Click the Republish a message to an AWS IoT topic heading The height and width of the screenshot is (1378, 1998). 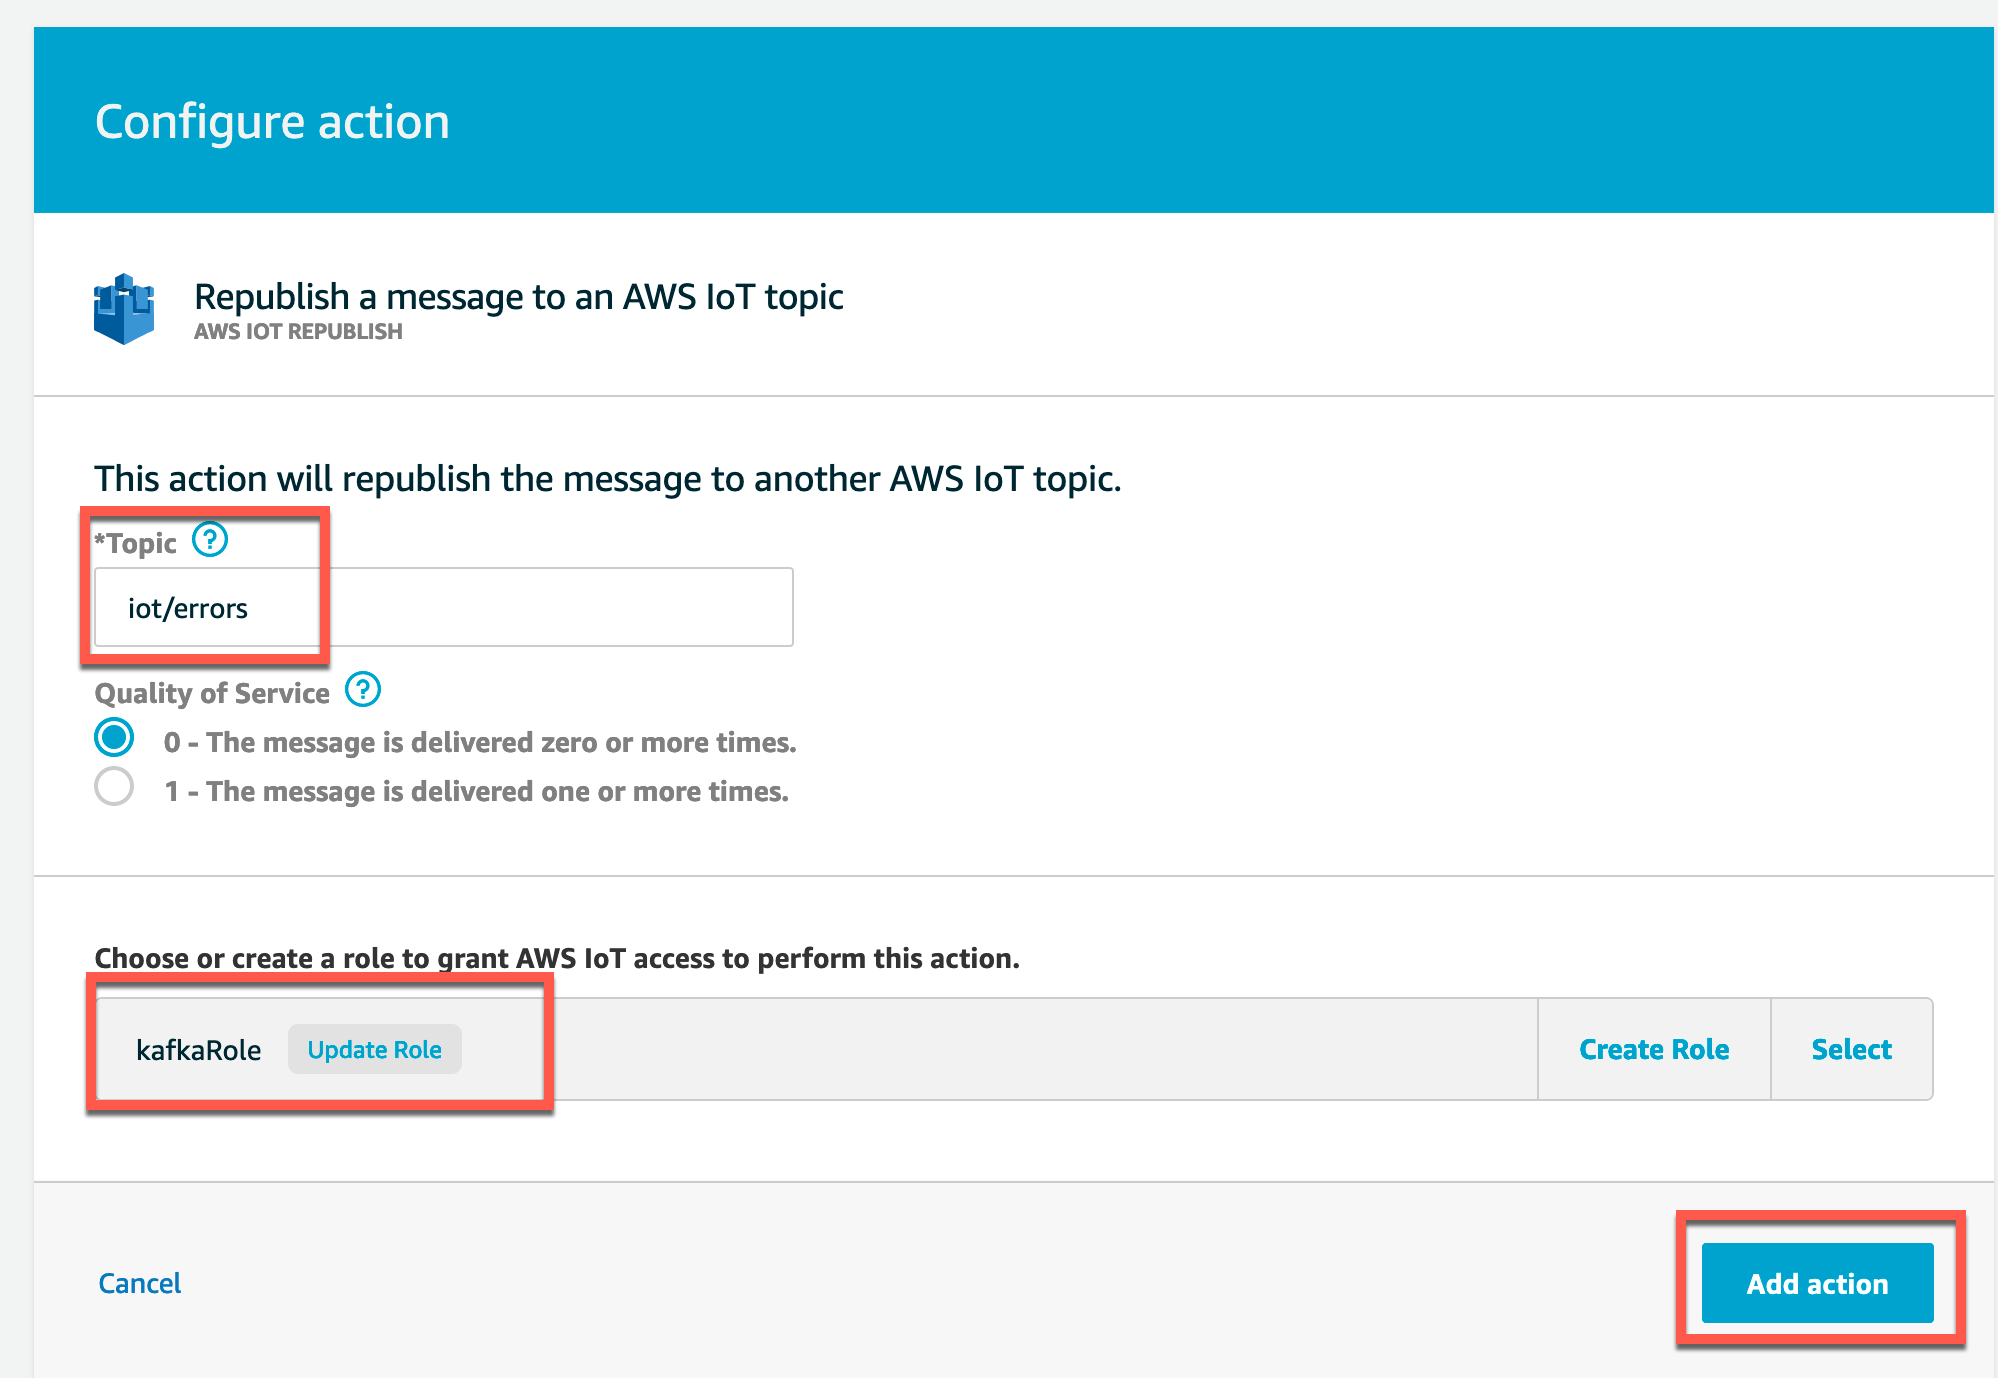point(519,297)
